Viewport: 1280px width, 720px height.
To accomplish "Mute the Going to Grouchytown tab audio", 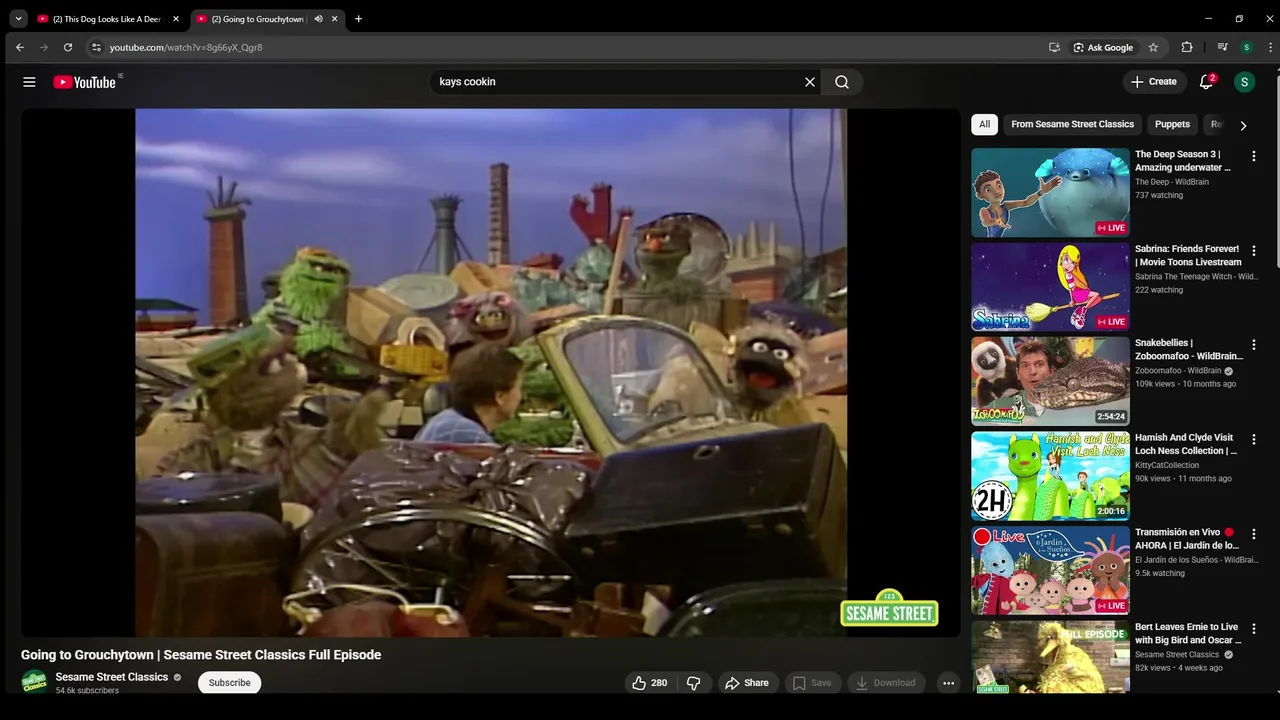I will (318, 19).
